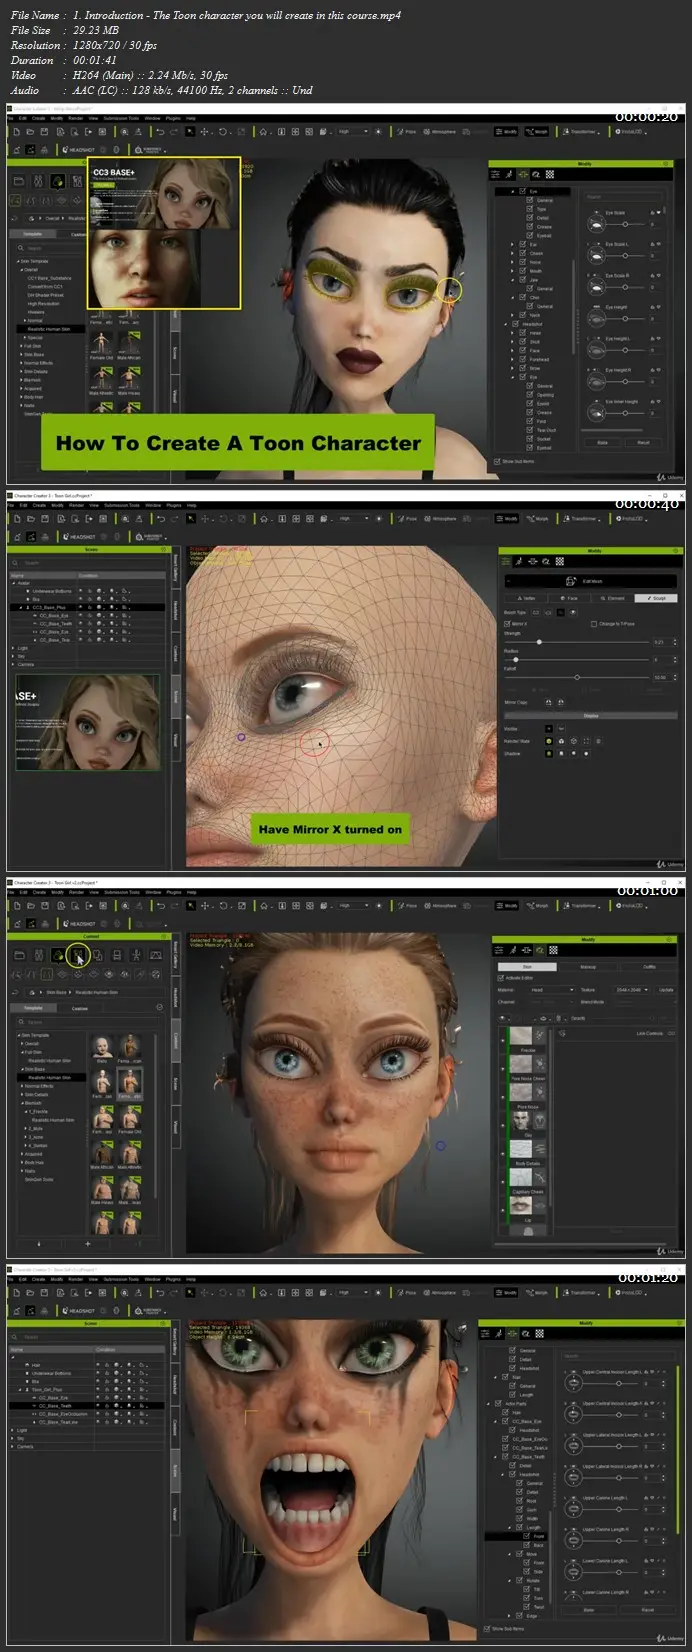Viewport: 692px width, 1652px height.
Task: Open the Texture 2048x2048 dropdown in the 00:01:00 frame
Action: [x=631, y=990]
